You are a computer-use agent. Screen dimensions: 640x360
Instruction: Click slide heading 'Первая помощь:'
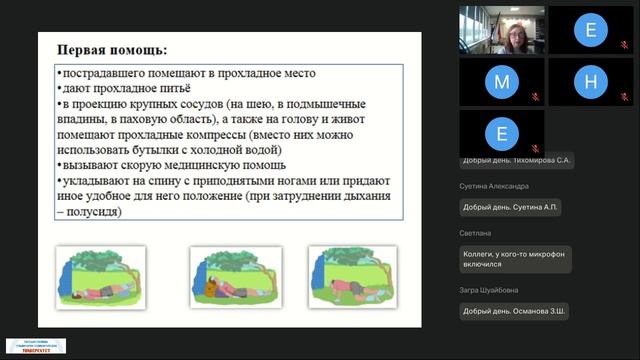(x=112, y=50)
